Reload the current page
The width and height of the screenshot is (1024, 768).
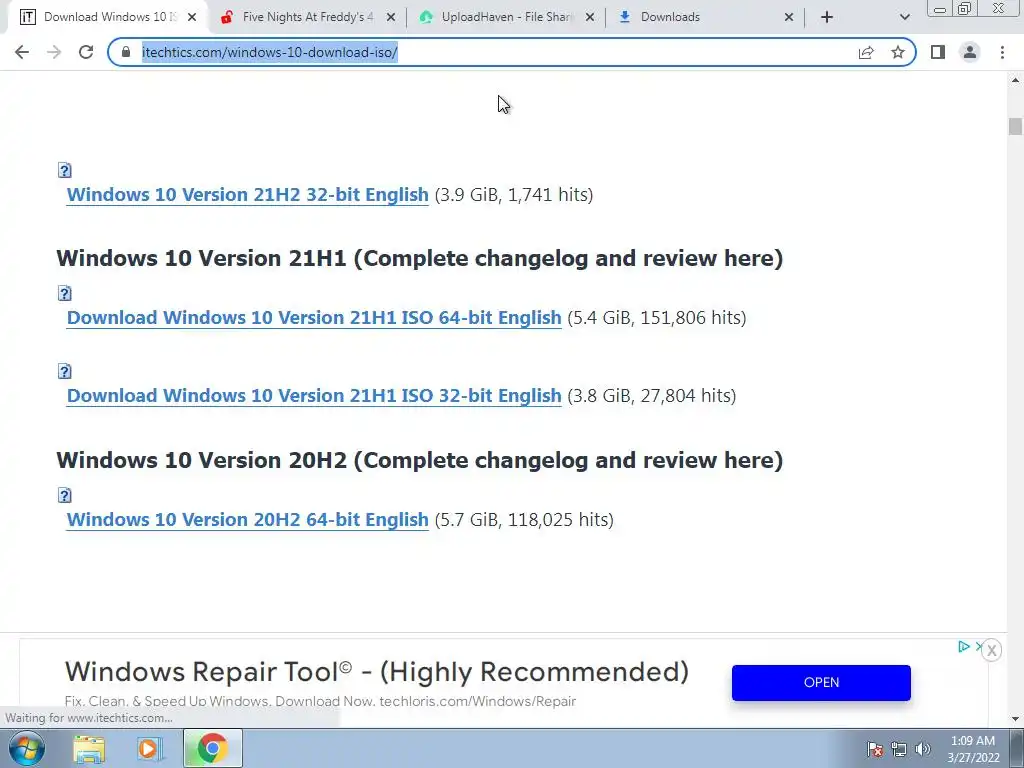click(86, 52)
